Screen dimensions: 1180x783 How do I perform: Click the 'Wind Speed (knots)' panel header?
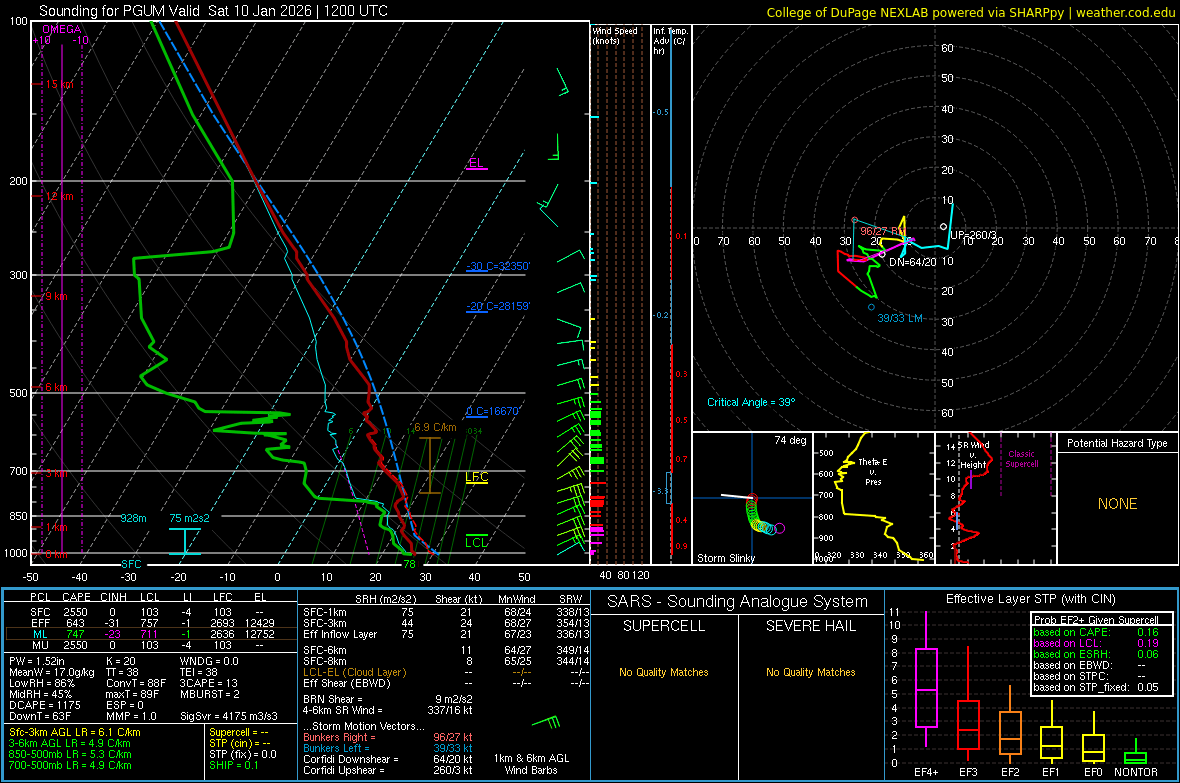(615, 36)
